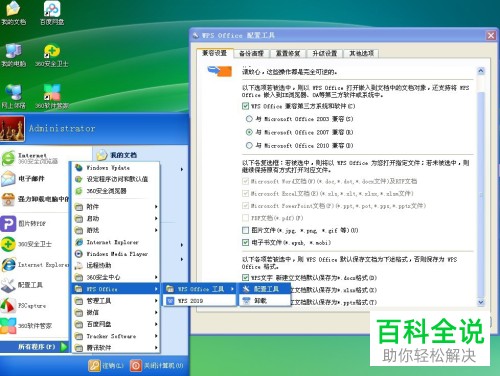
Task: Launch the 360安全卫士 desktop shortcut
Action: click(52, 55)
